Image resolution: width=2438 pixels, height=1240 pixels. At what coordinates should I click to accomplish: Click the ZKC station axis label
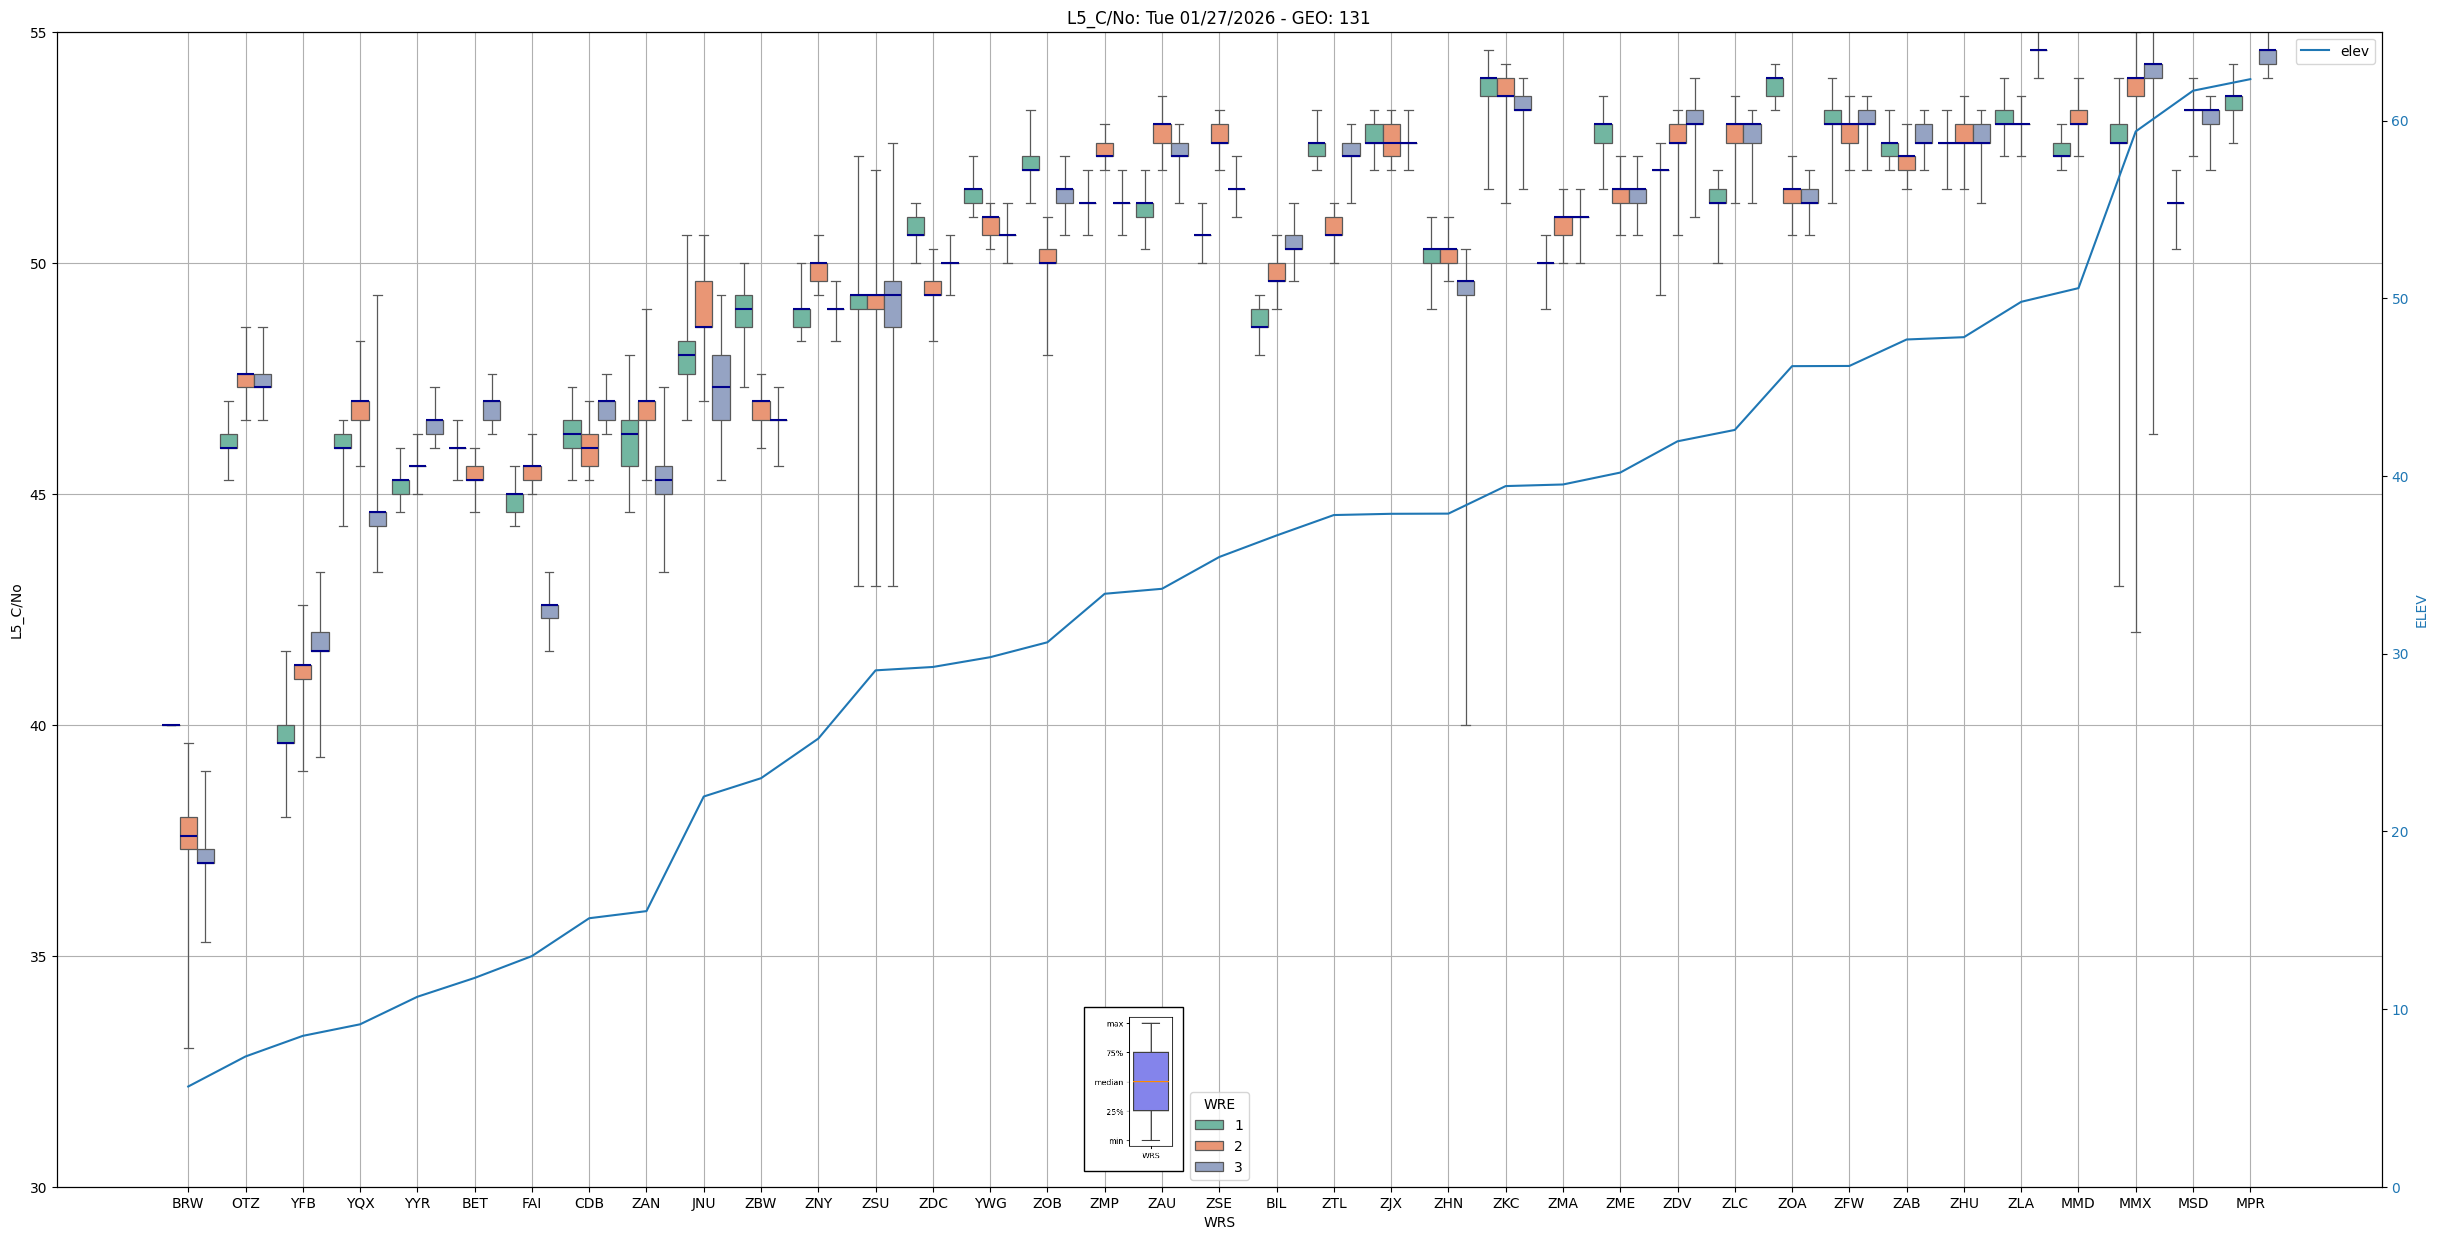point(1505,1203)
